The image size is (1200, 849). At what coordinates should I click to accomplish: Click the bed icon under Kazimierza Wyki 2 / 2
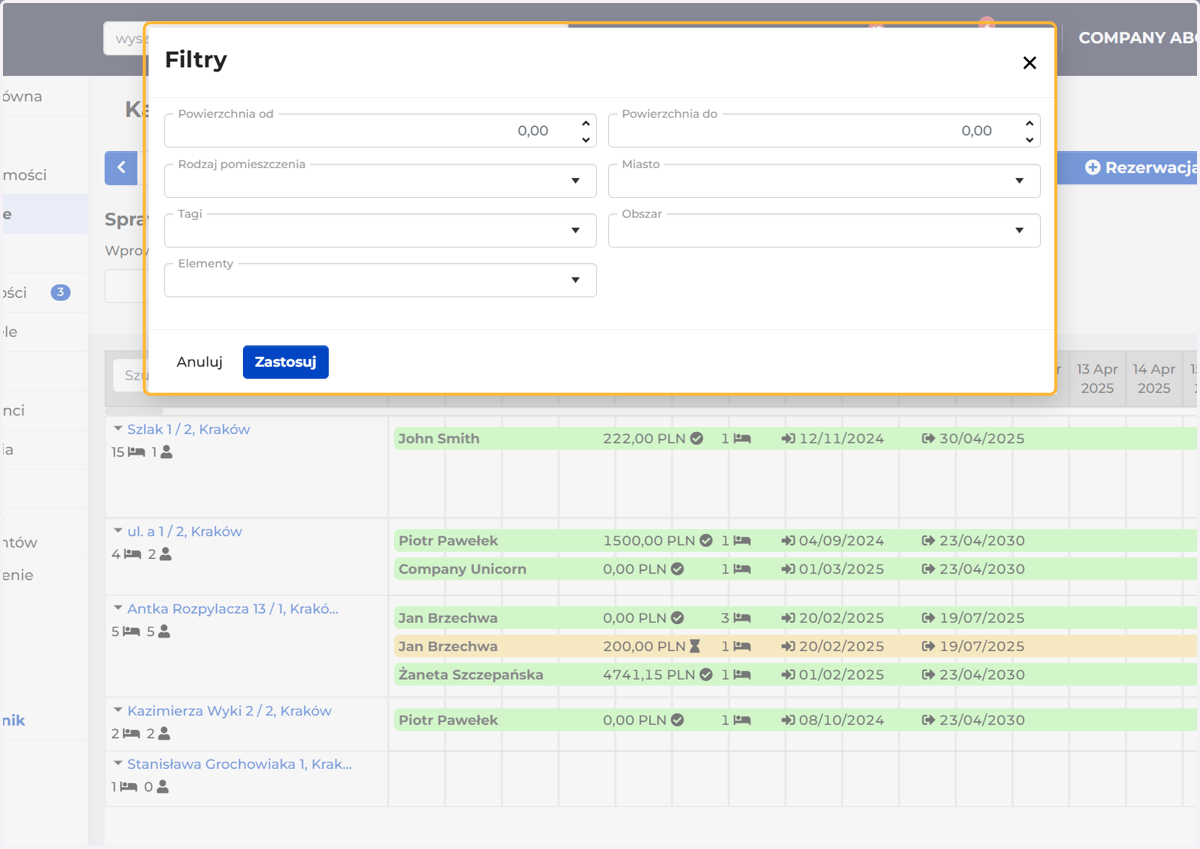(133, 734)
